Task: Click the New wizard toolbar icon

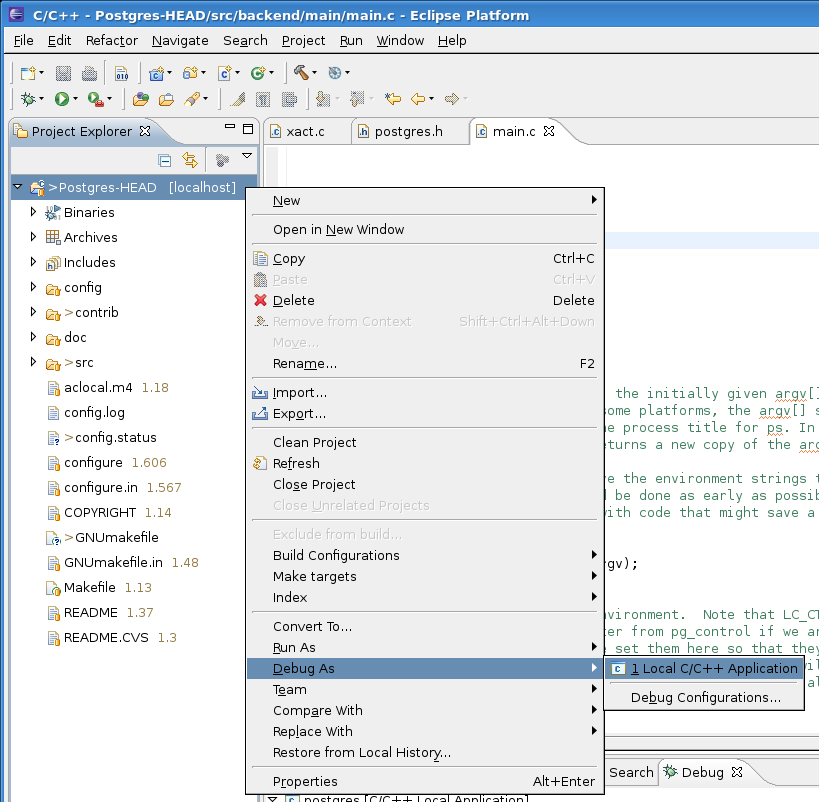Action: 28,73
